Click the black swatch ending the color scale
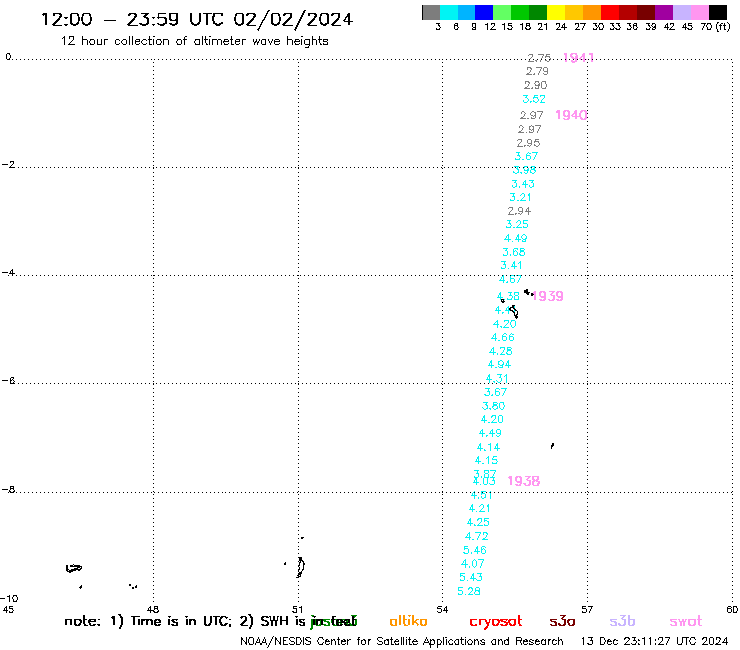Viewport: 740px width, 650px height. click(718, 12)
